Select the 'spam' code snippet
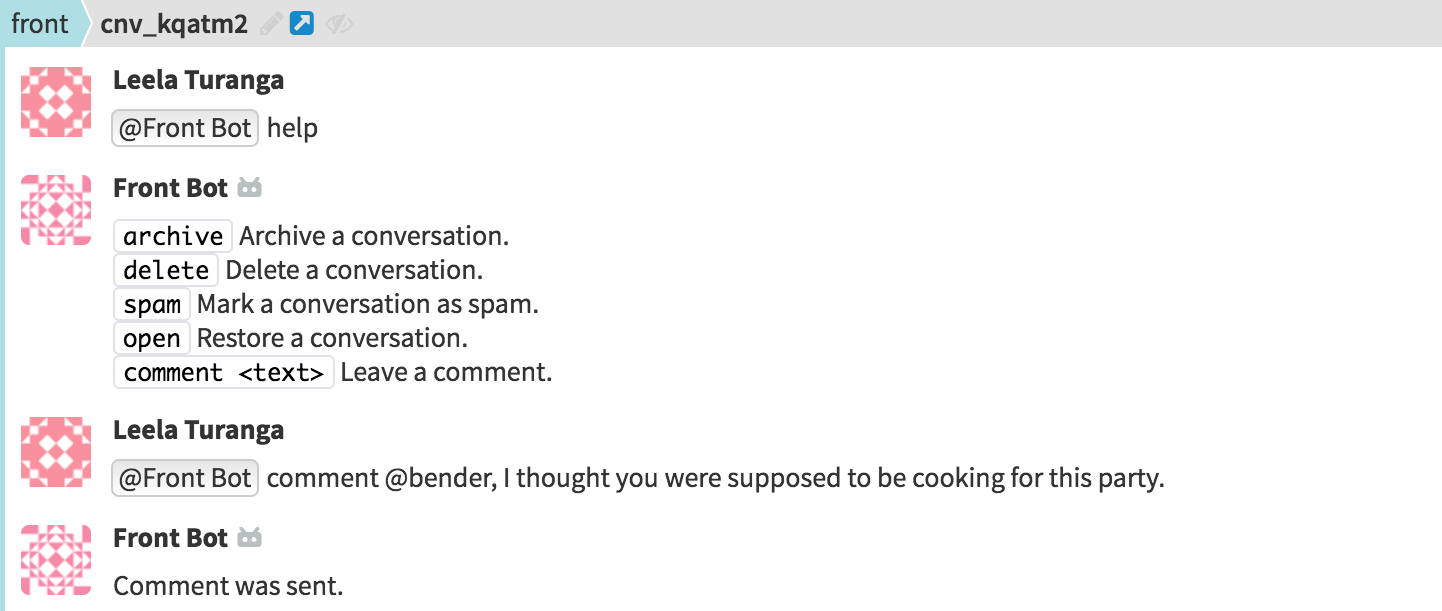The height and width of the screenshot is (611, 1442). [x=152, y=304]
